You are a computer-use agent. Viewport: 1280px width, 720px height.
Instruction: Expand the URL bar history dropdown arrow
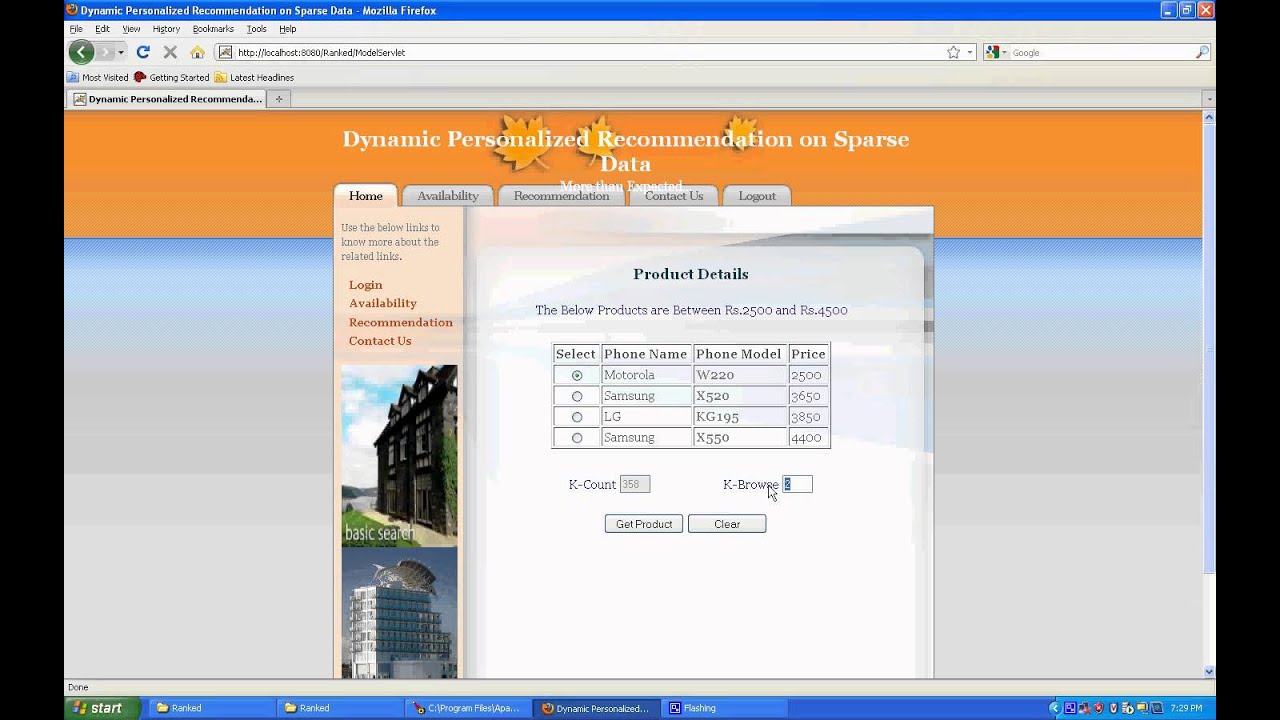(970, 52)
